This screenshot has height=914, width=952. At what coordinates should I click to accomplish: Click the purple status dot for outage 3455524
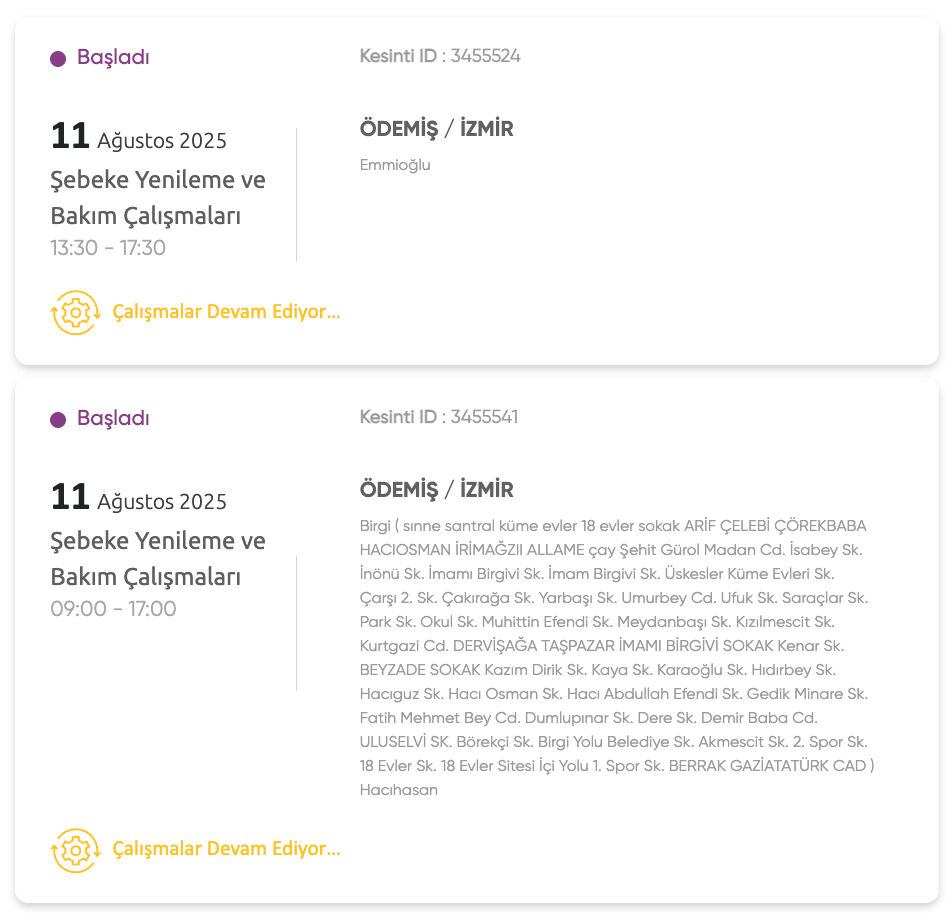coord(58,59)
